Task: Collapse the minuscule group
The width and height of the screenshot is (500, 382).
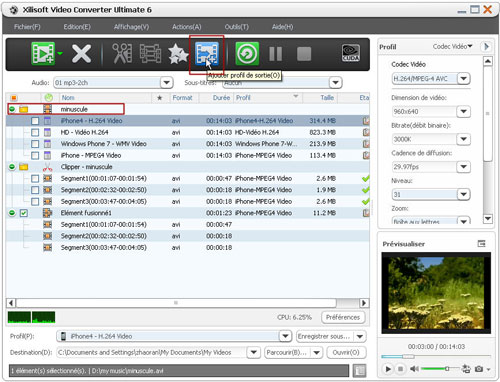Action: point(12,109)
